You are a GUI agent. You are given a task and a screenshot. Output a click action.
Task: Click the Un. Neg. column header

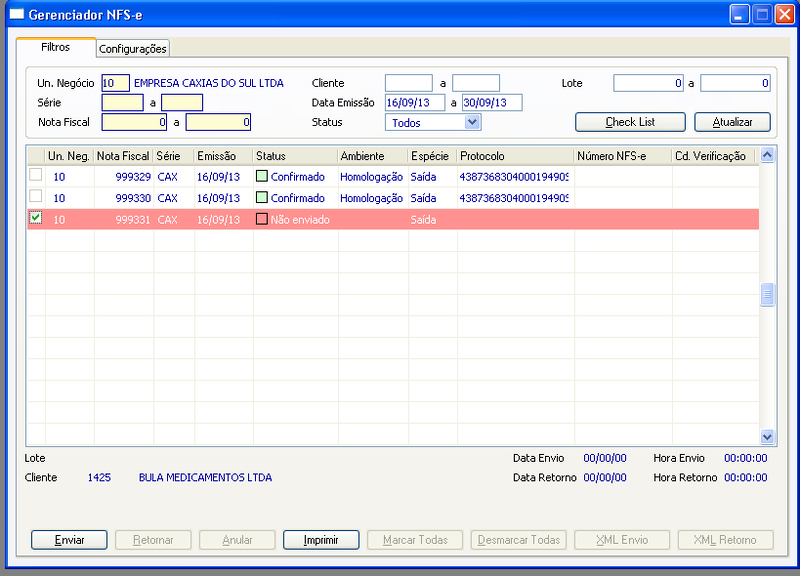[69, 156]
